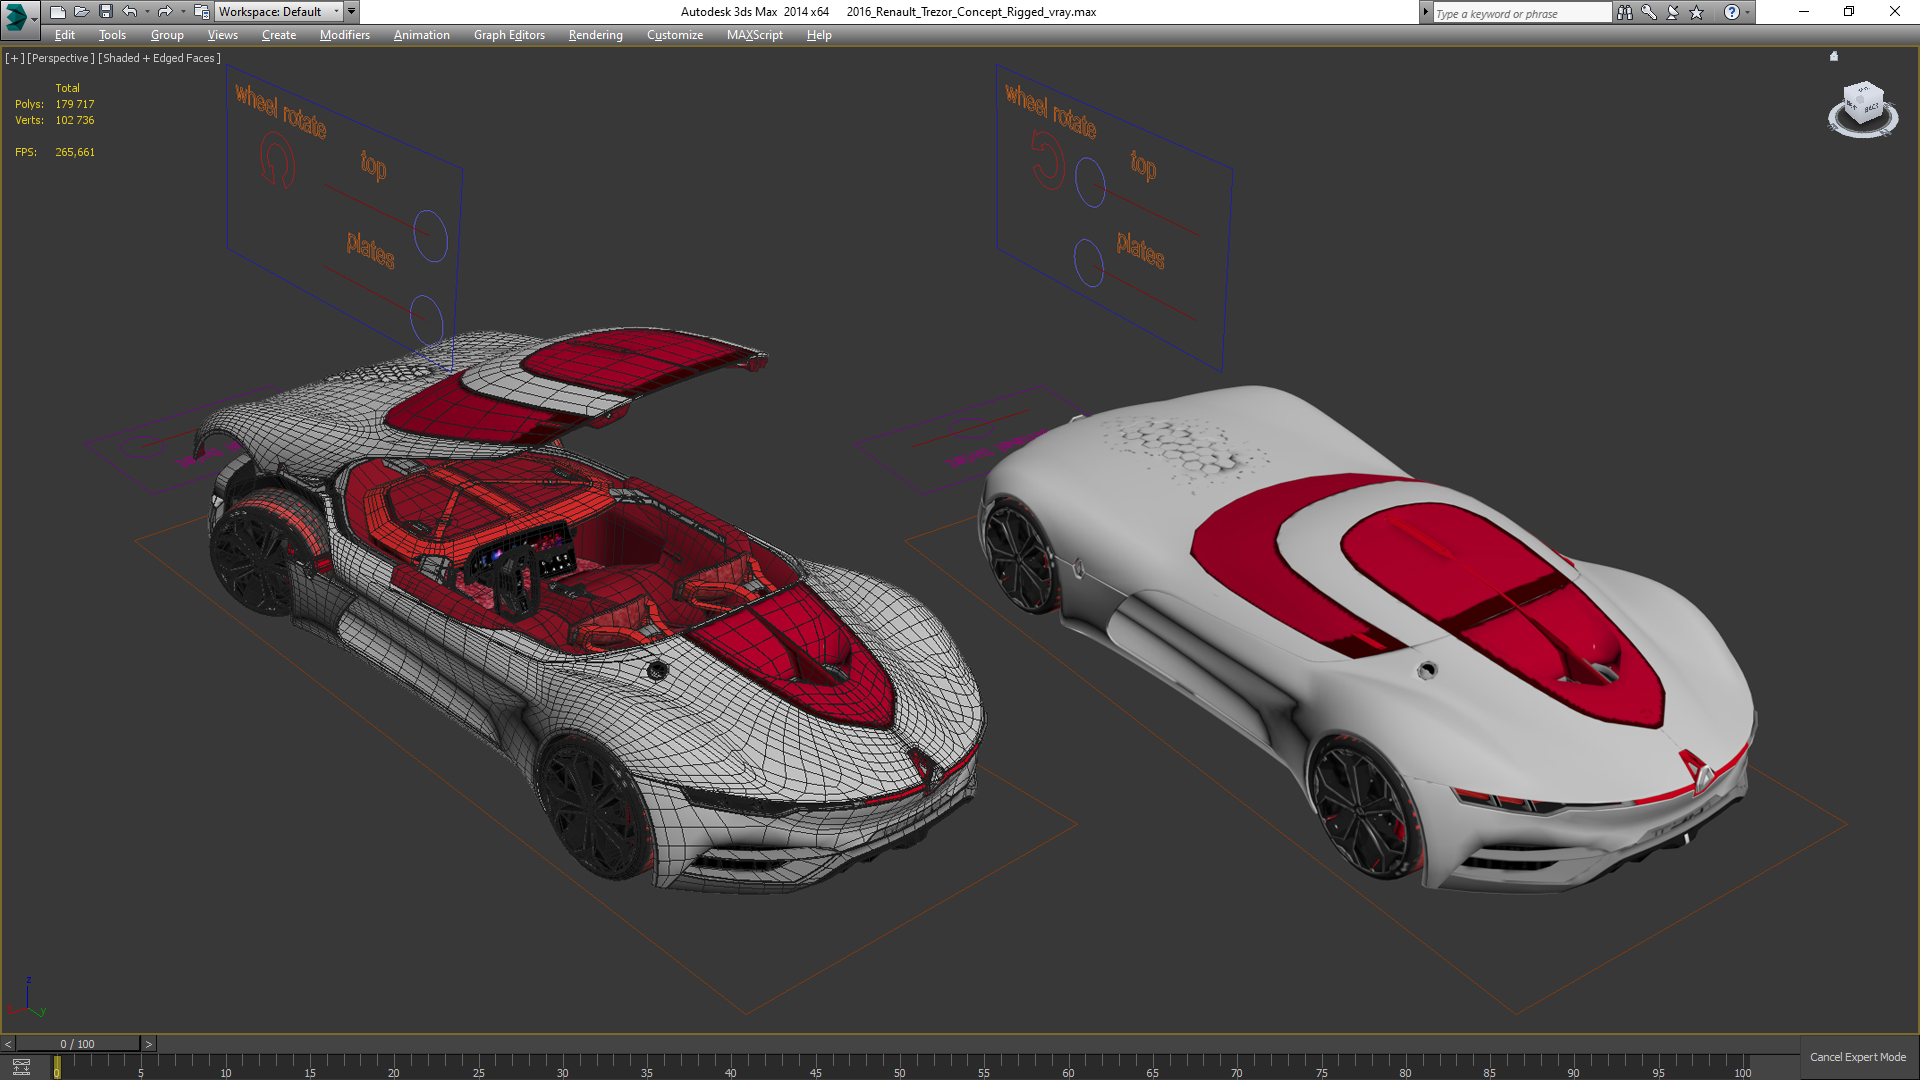Open the Graph Editors menu
The width and height of the screenshot is (1920, 1080).
509,35
